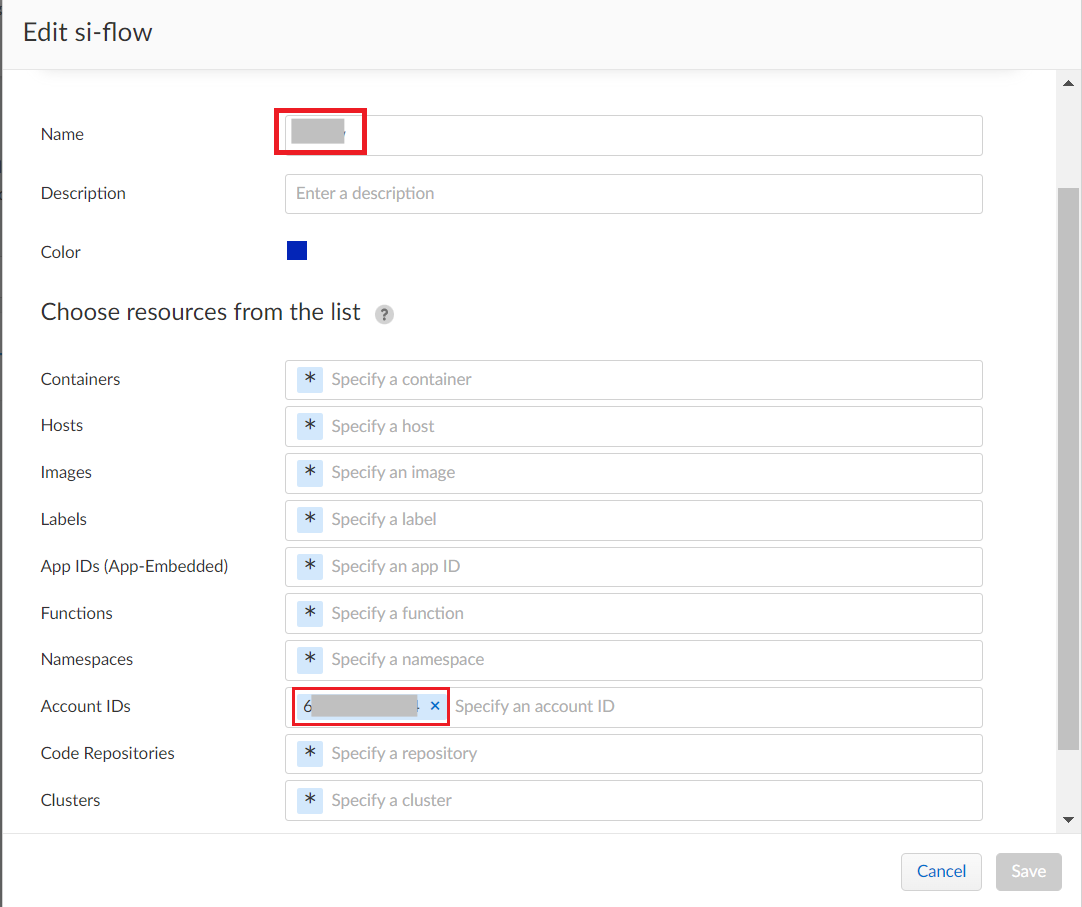Click the asterisk chip in Labels field

point(310,519)
